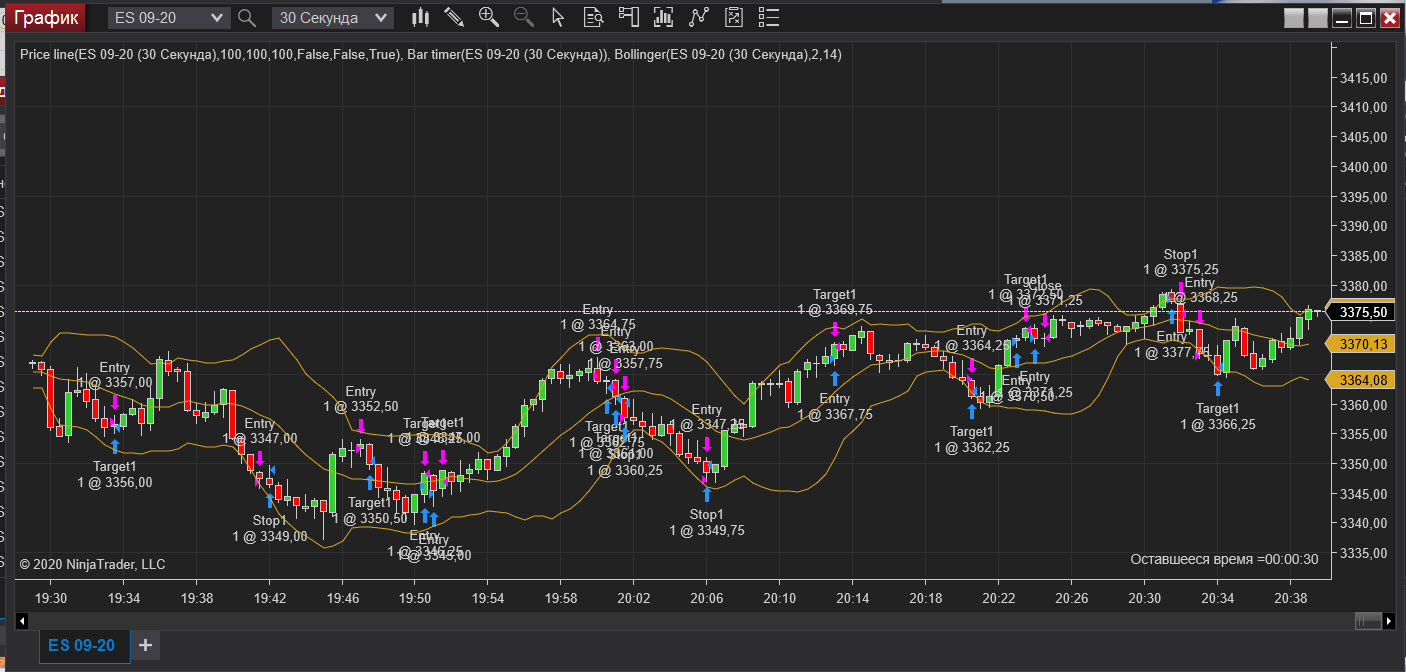Open the drawing tools pencil icon
This screenshot has height=672, width=1406.
pyautogui.click(x=454, y=17)
